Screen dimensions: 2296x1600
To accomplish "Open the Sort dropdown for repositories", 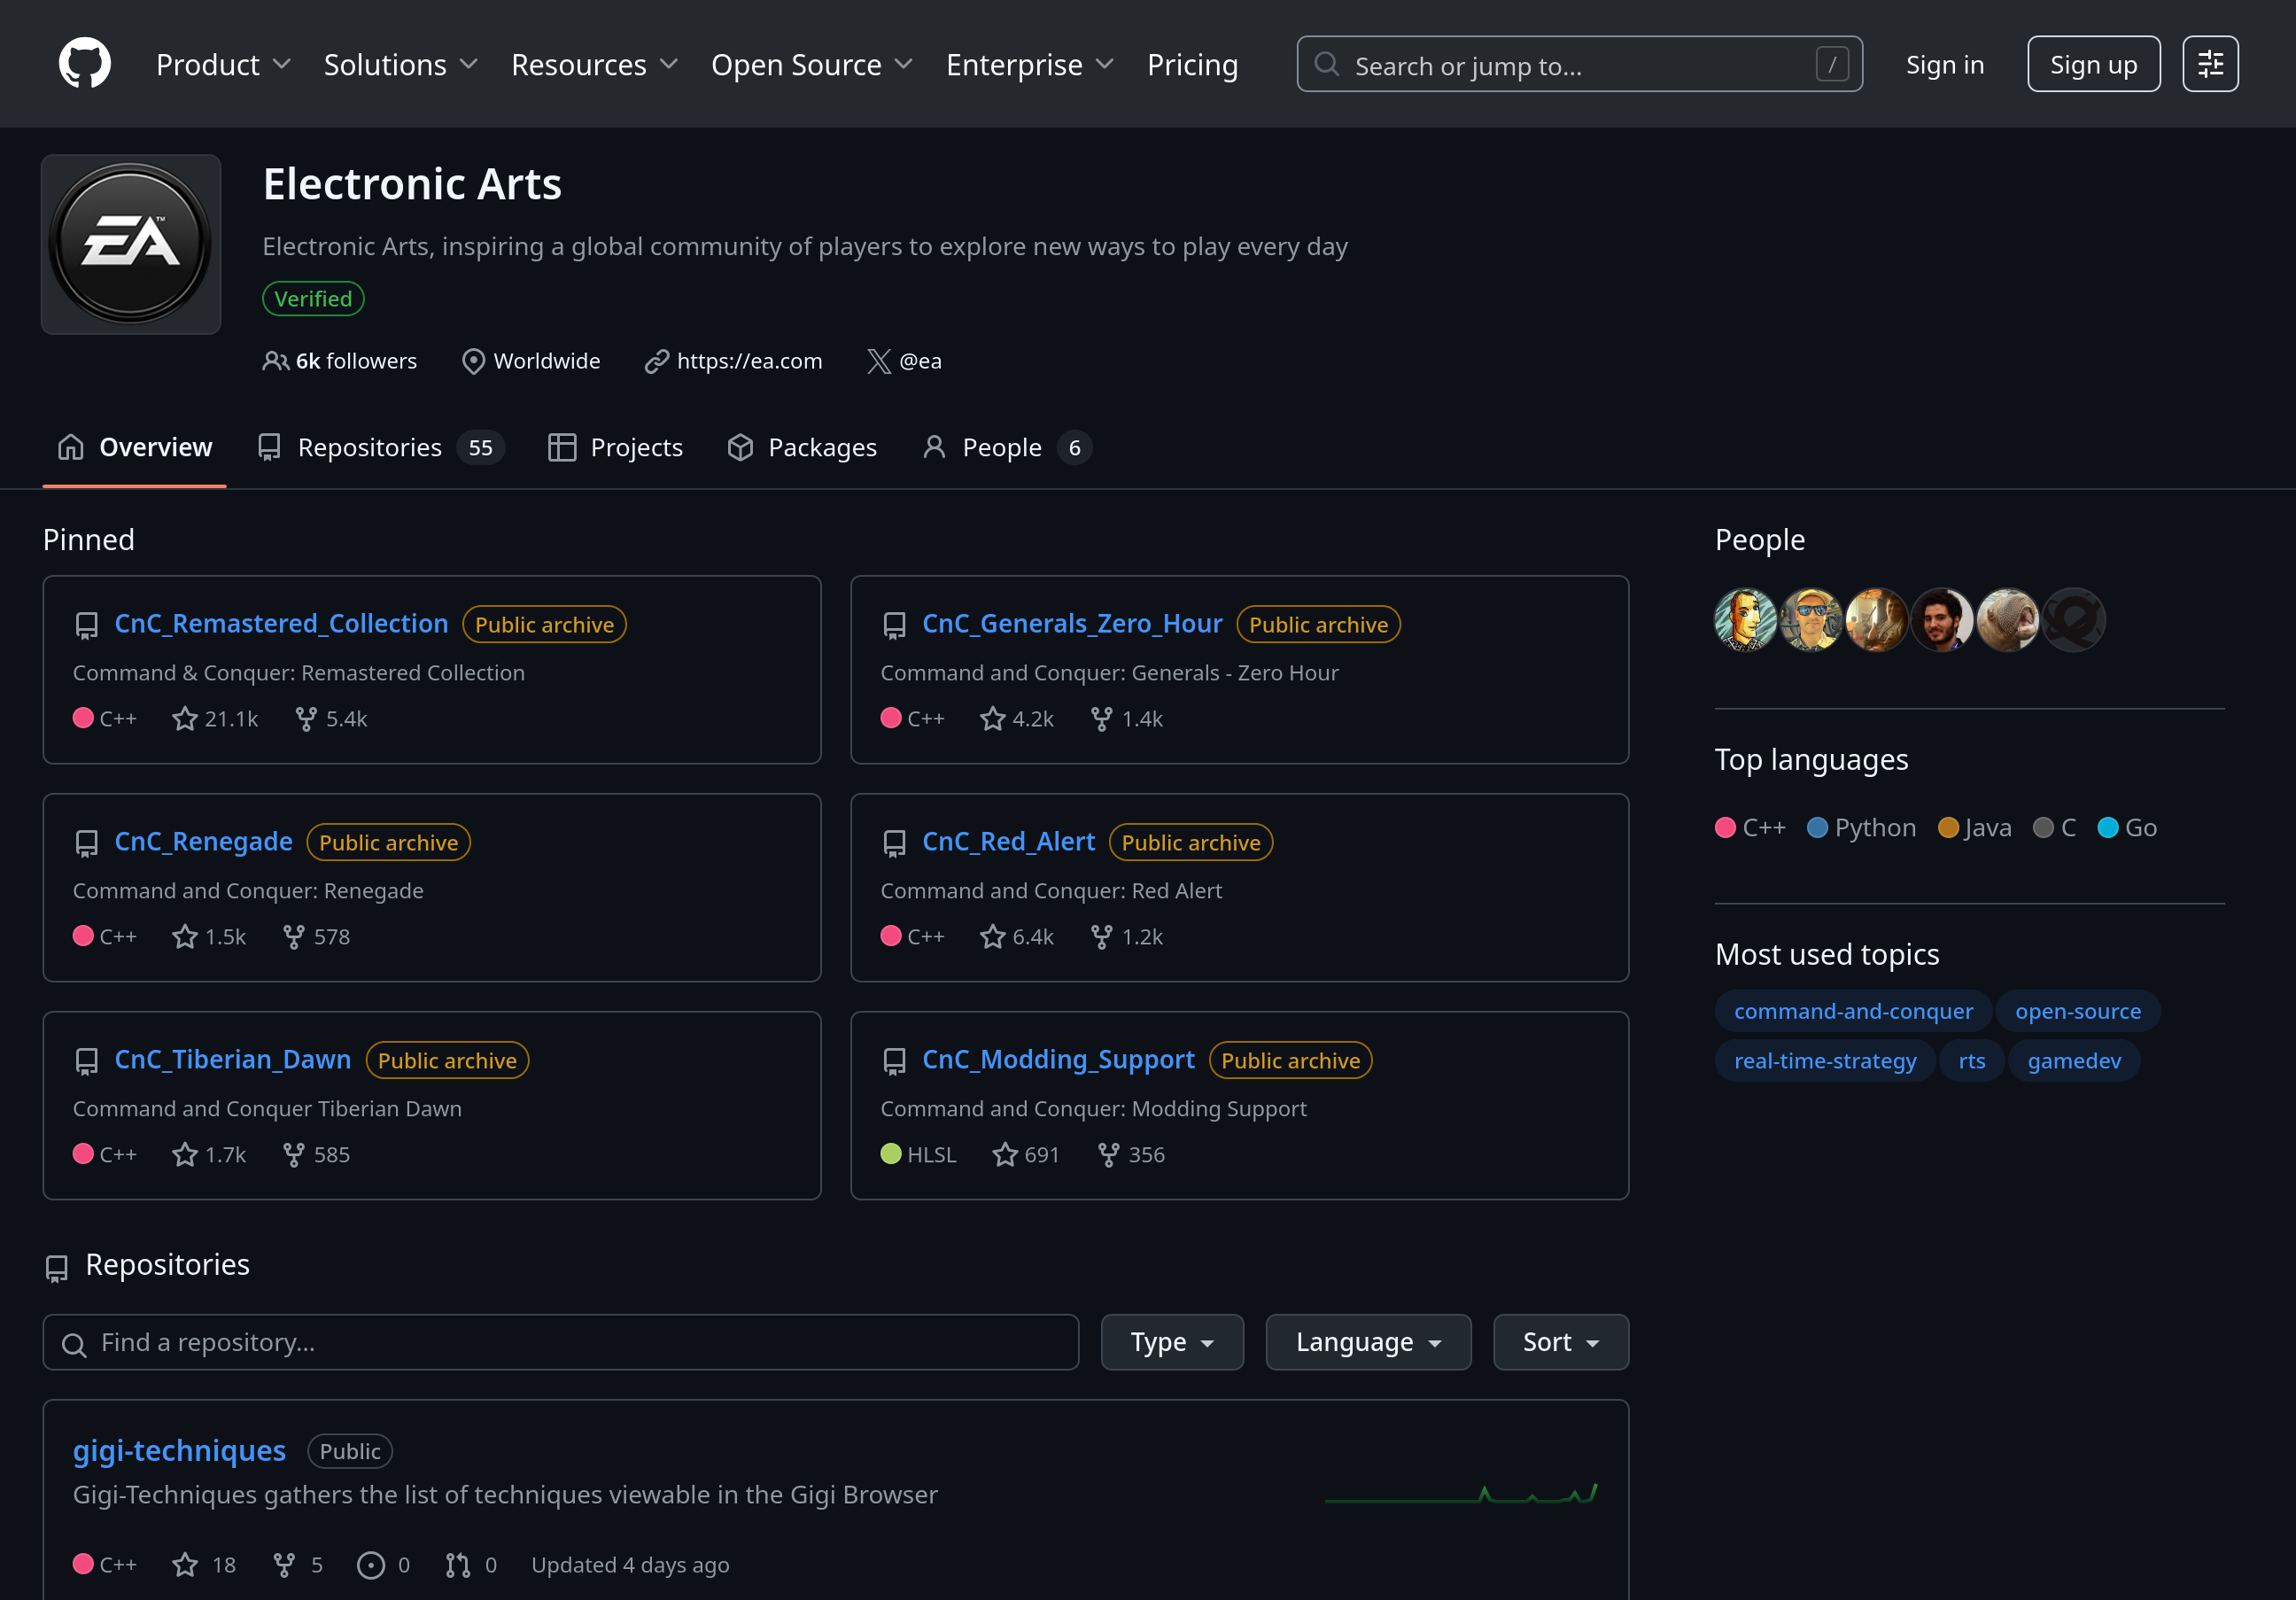I will coord(1560,1342).
